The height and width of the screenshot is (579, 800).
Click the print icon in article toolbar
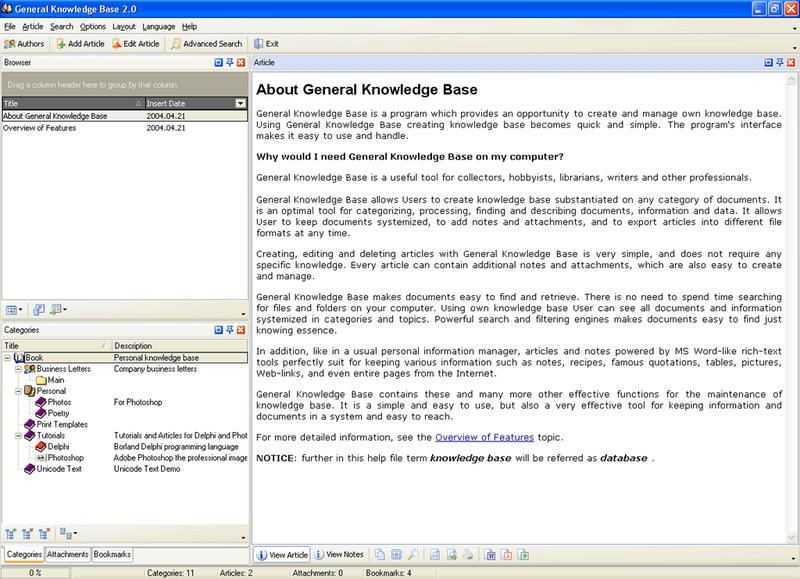pyautogui.click(x=468, y=555)
